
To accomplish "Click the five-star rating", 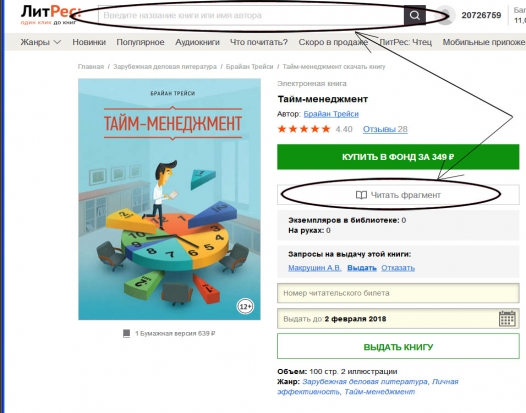I will pyautogui.click(x=304, y=129).
